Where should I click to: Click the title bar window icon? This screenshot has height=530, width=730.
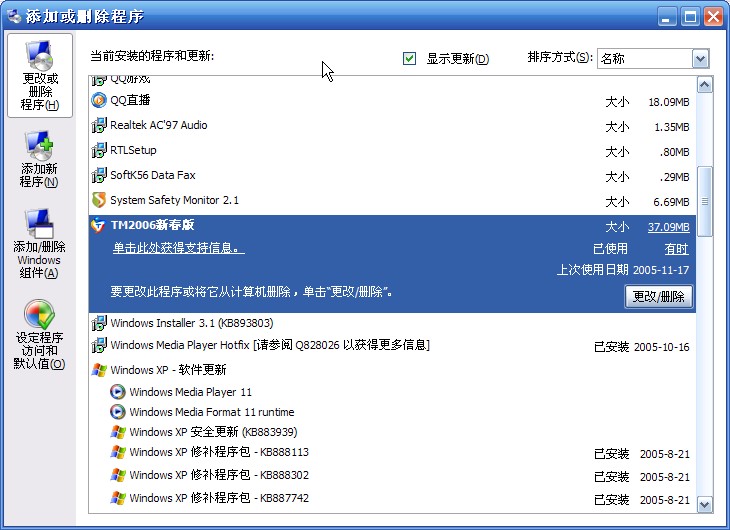click(x=14, y=16)
